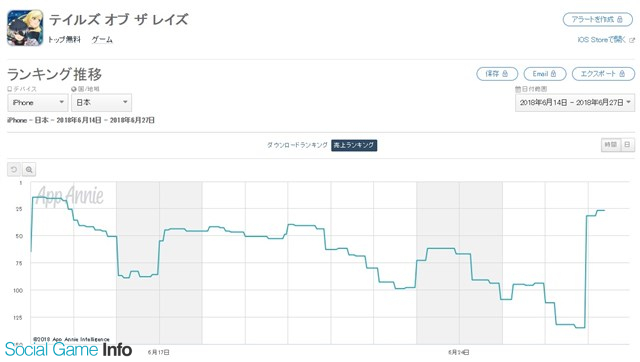Click the アラートを作成 button
640x362 pixels.
click(x=598, y=20)
